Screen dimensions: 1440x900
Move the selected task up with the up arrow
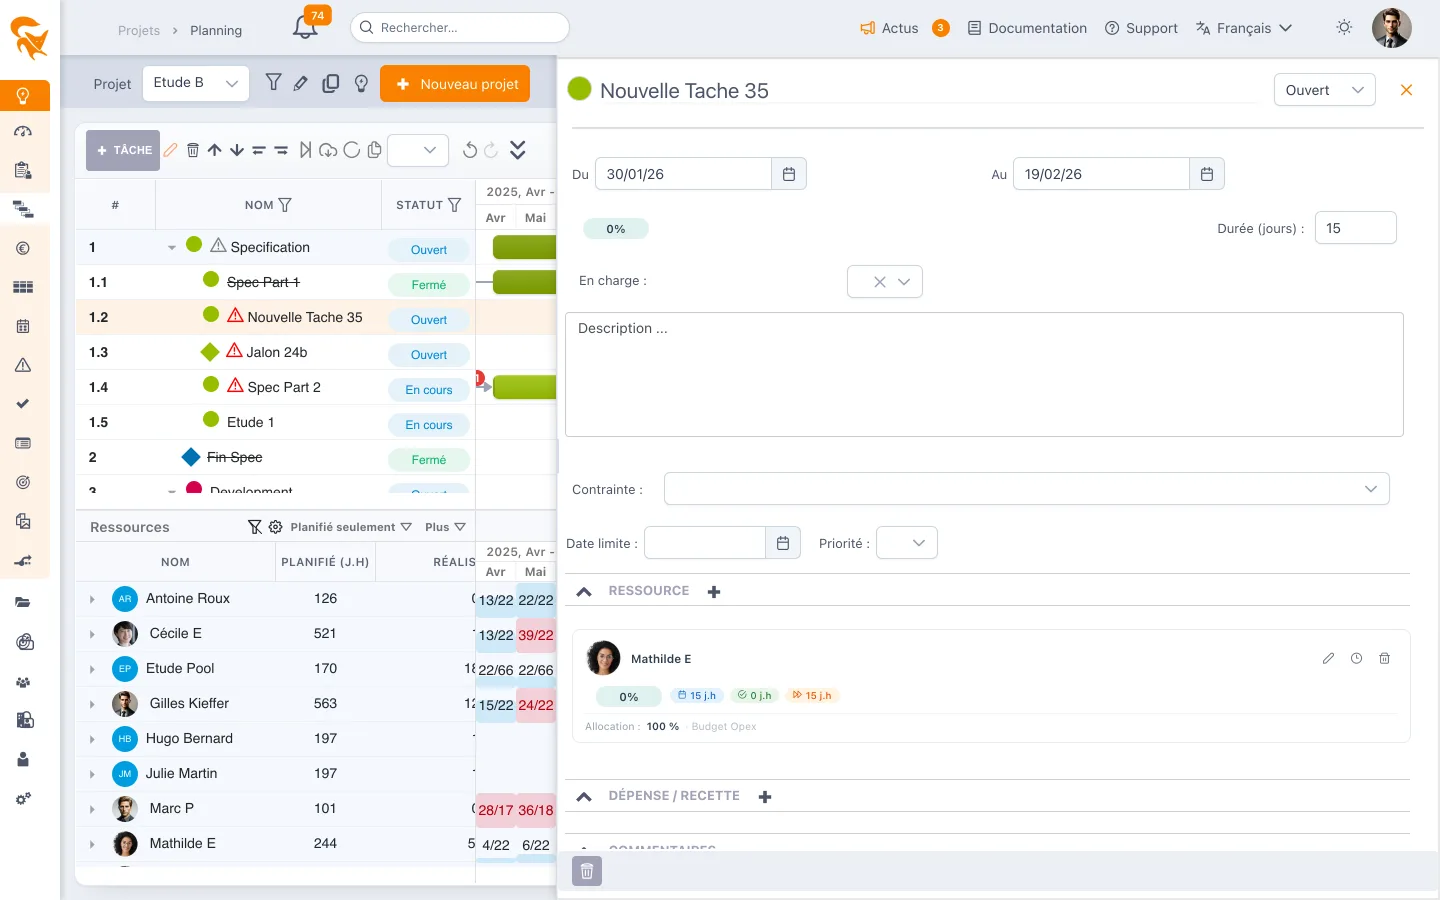point(215,150)
